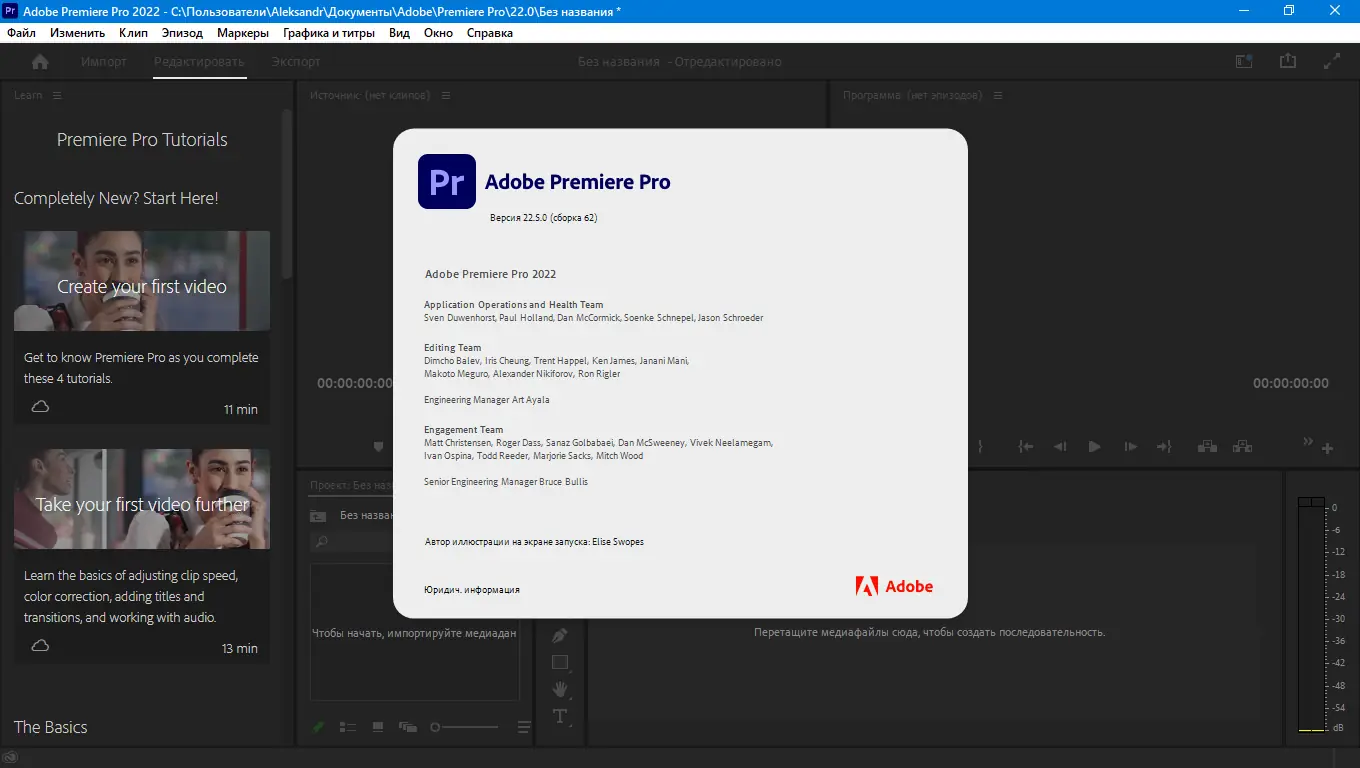
Task: Open the Эпизод menu
Action: tap(182, 33)
